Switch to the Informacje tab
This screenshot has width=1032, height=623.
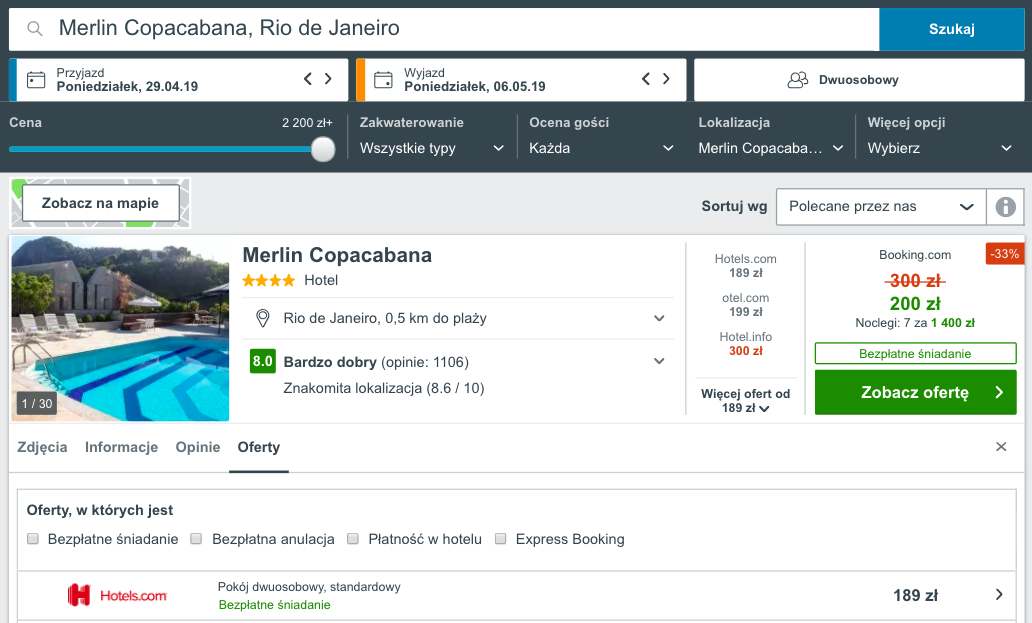pyautogui.click(x=121, y=447)
